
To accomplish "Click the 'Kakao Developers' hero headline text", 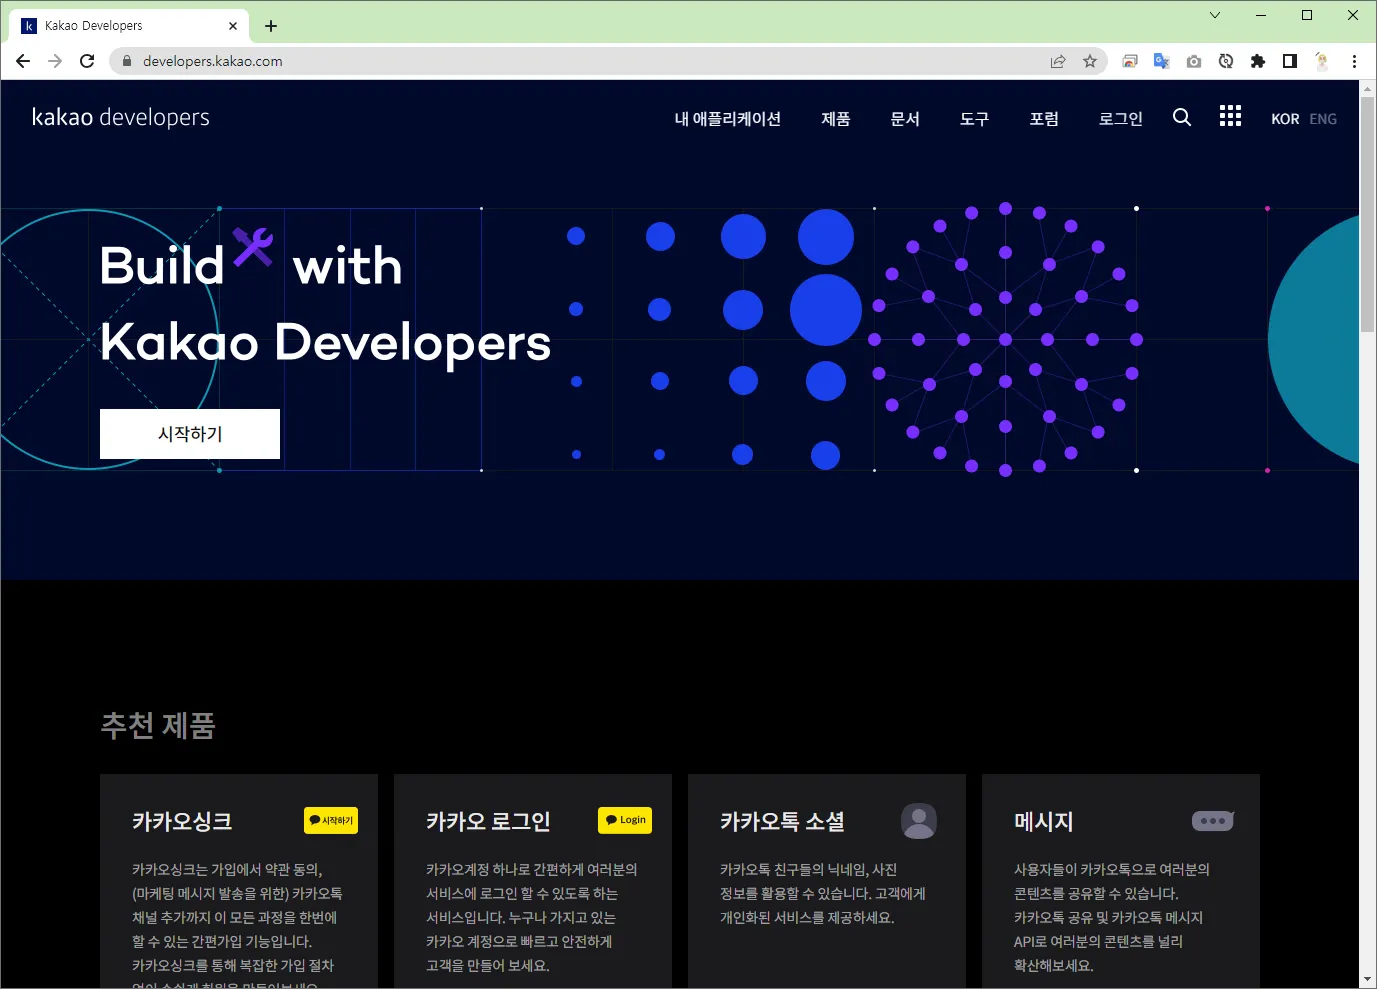I will pyautogui.click(x=326, y=342).
